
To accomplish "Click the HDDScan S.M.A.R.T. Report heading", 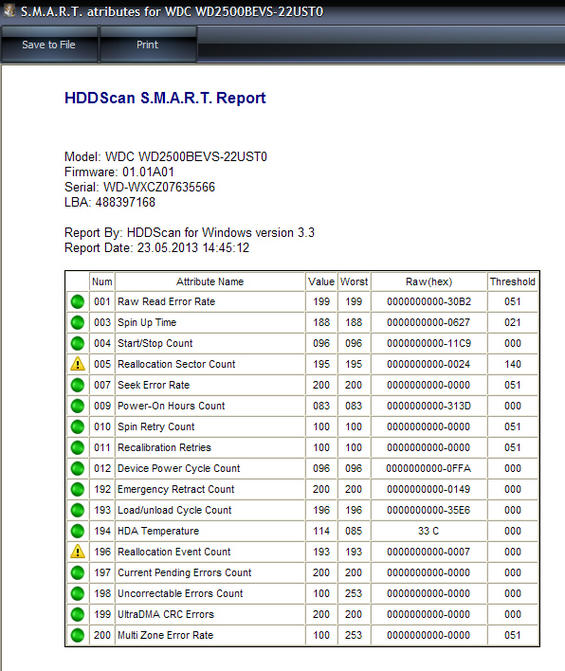I will (165, 98).
